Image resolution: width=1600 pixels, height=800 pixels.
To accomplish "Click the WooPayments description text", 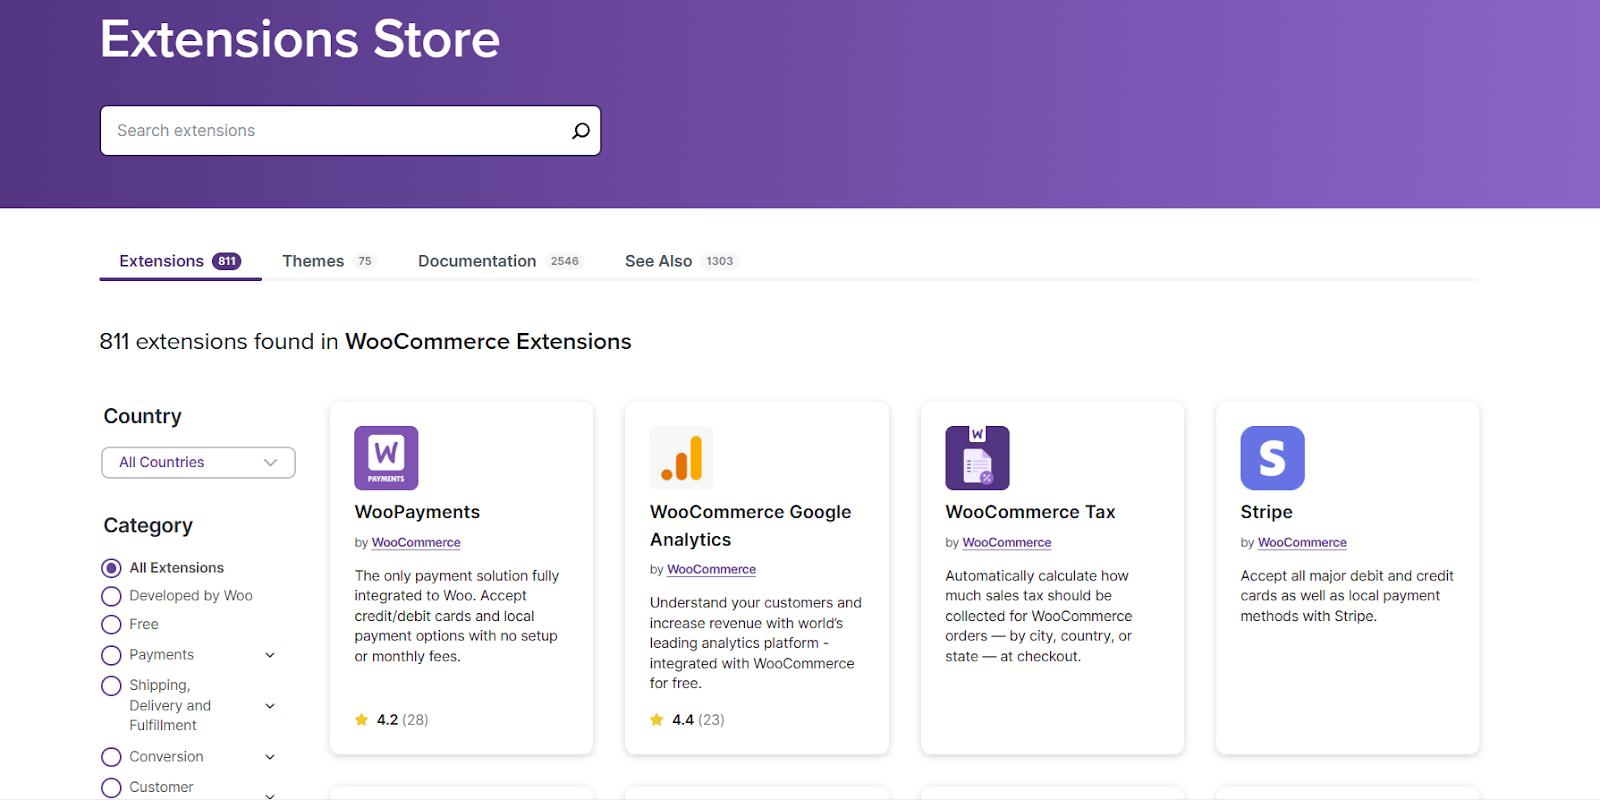I will point(458,616).
